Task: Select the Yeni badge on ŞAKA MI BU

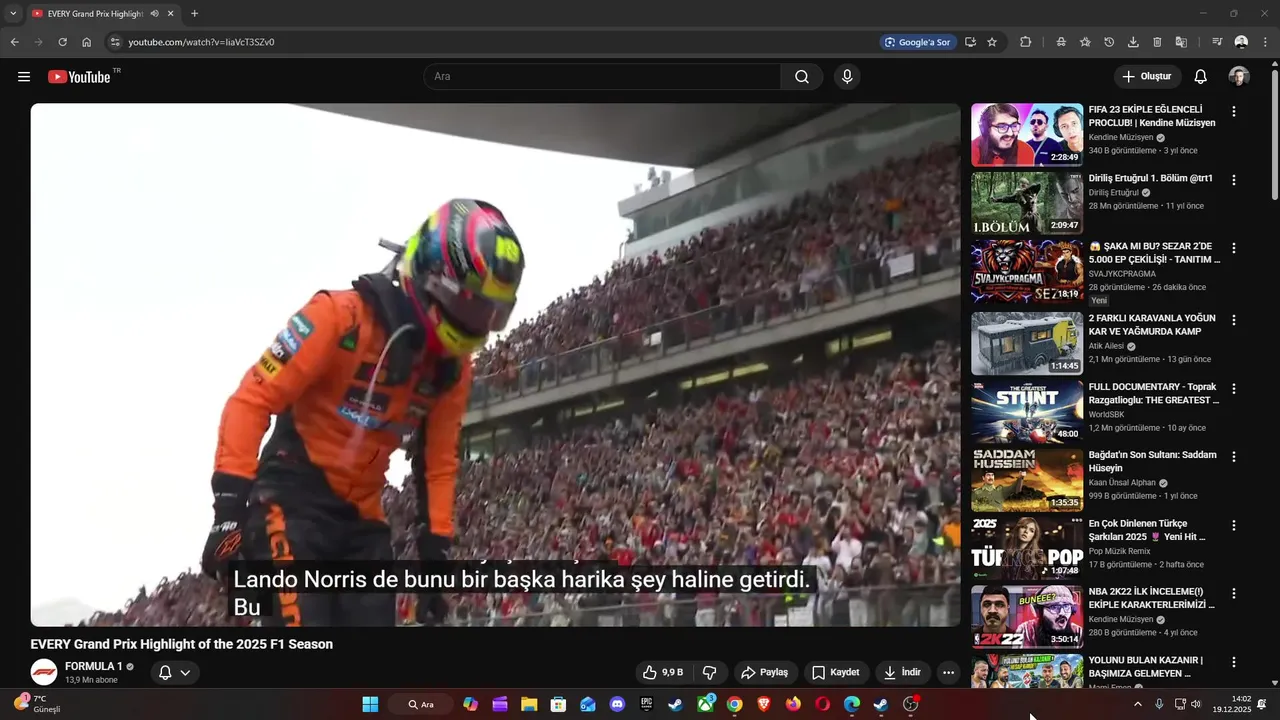Action: pyautogui.click(x=1099, y=300)
